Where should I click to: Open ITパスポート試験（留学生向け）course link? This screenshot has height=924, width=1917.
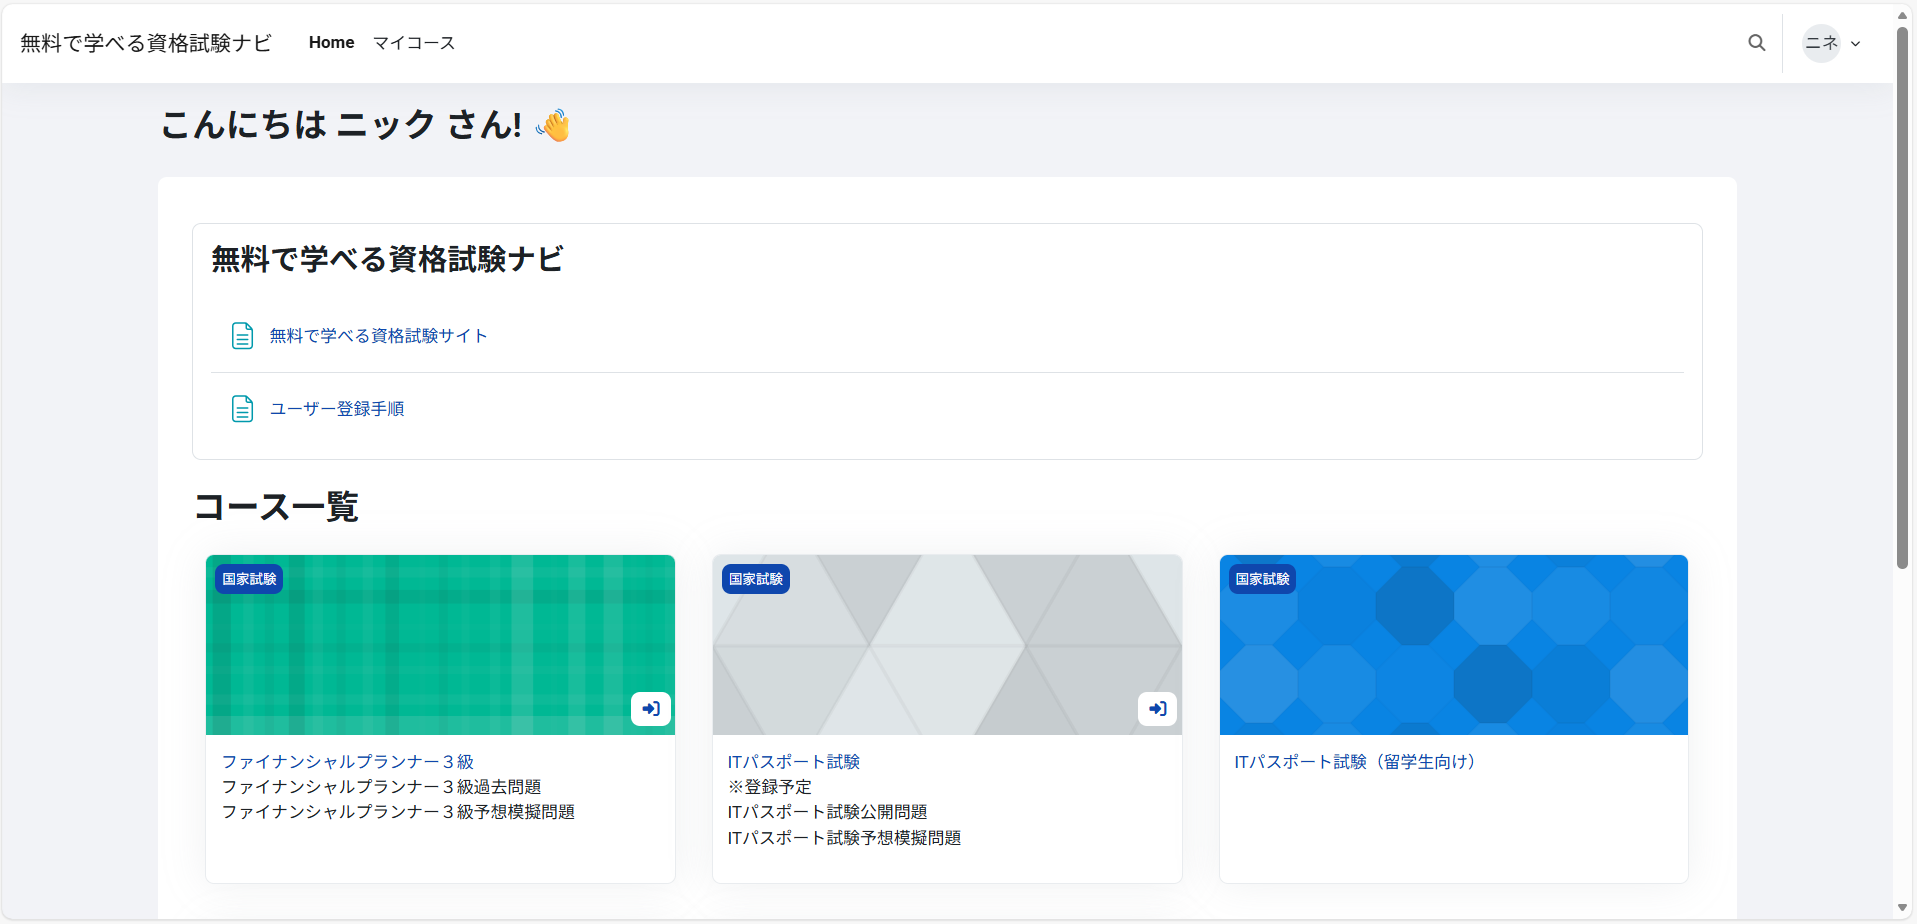click(1354, 762)
